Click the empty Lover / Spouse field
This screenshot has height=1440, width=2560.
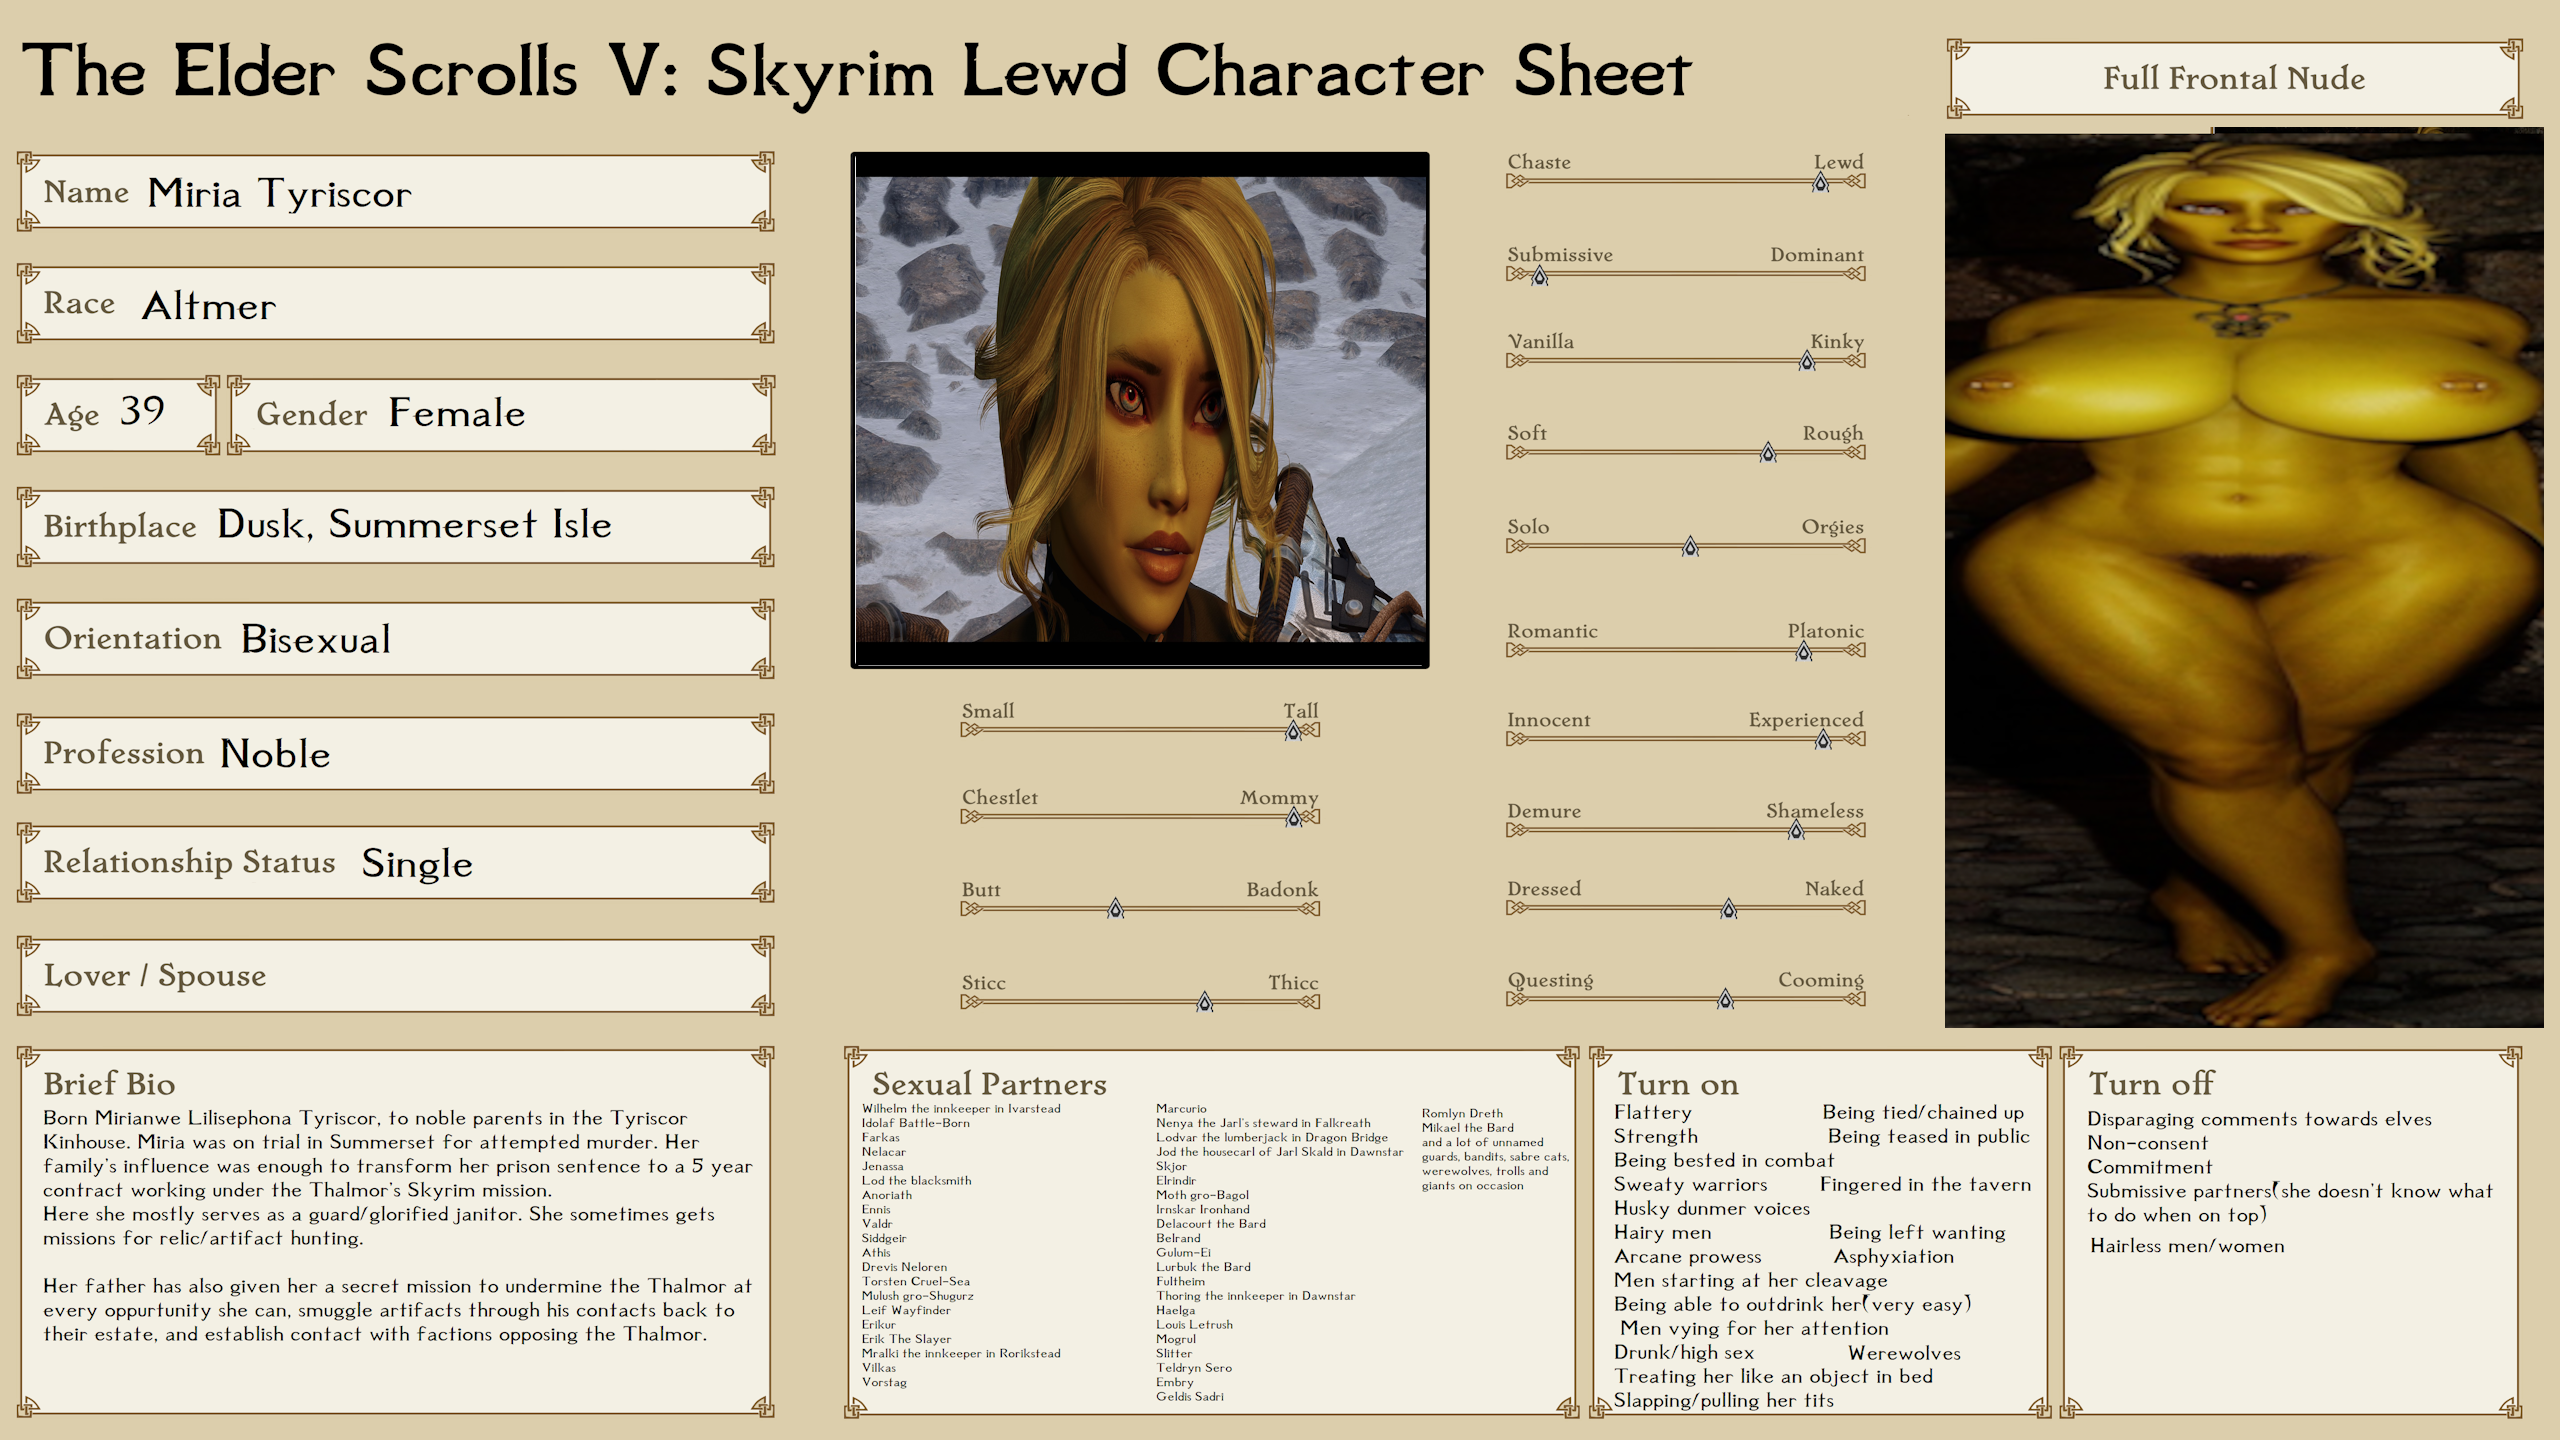click(x=396, y=976)
